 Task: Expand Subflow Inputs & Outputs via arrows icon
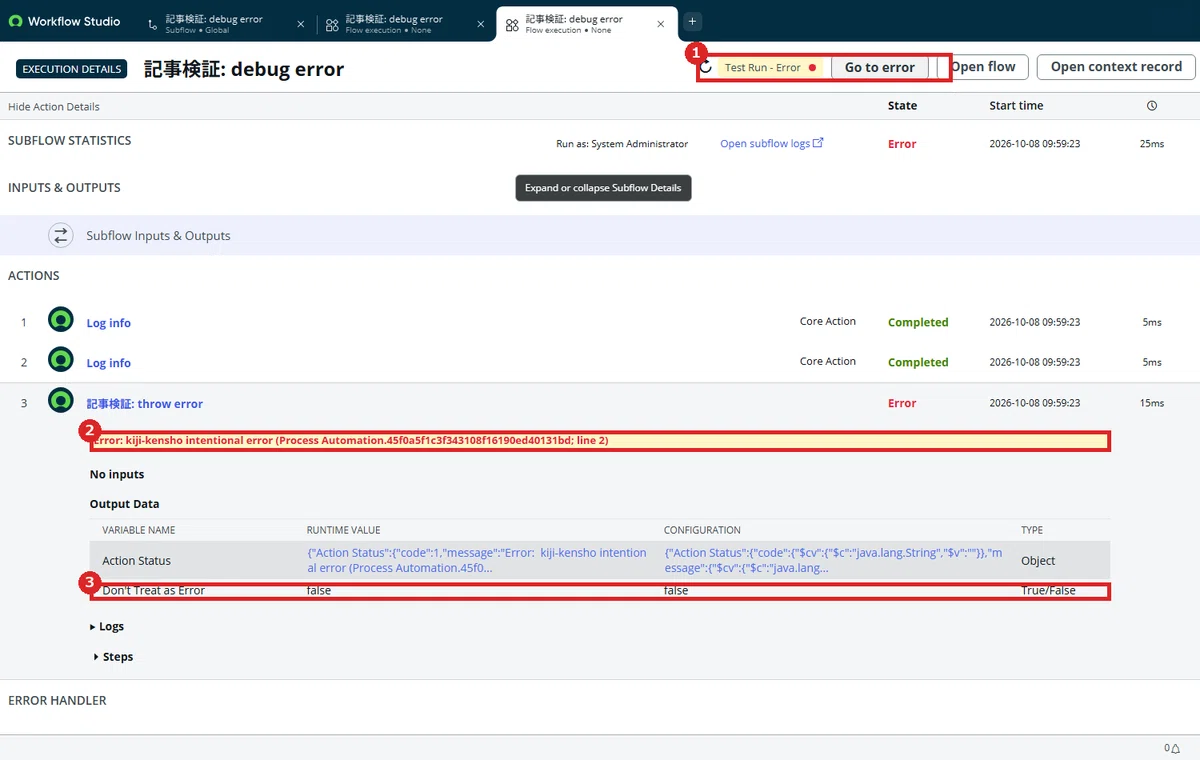pos(61,236)
